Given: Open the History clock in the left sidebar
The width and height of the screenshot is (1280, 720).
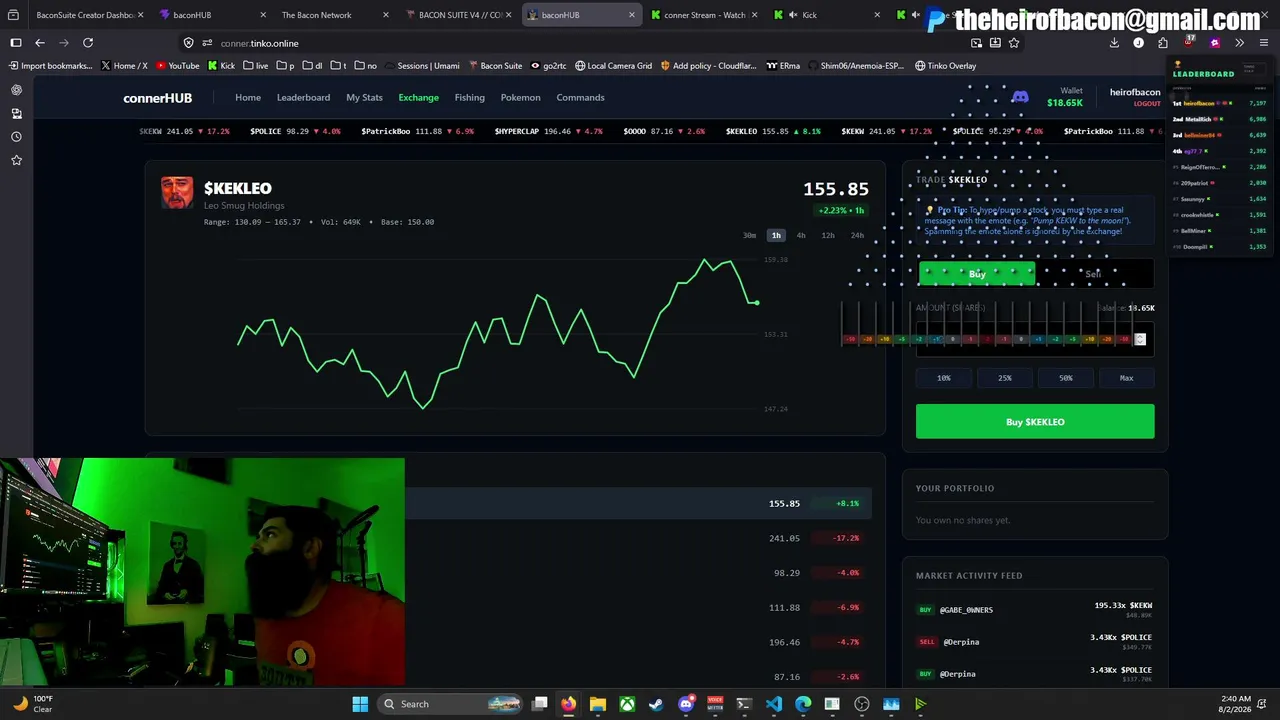Looking at the screenshot, I should [x=16, y=137].
